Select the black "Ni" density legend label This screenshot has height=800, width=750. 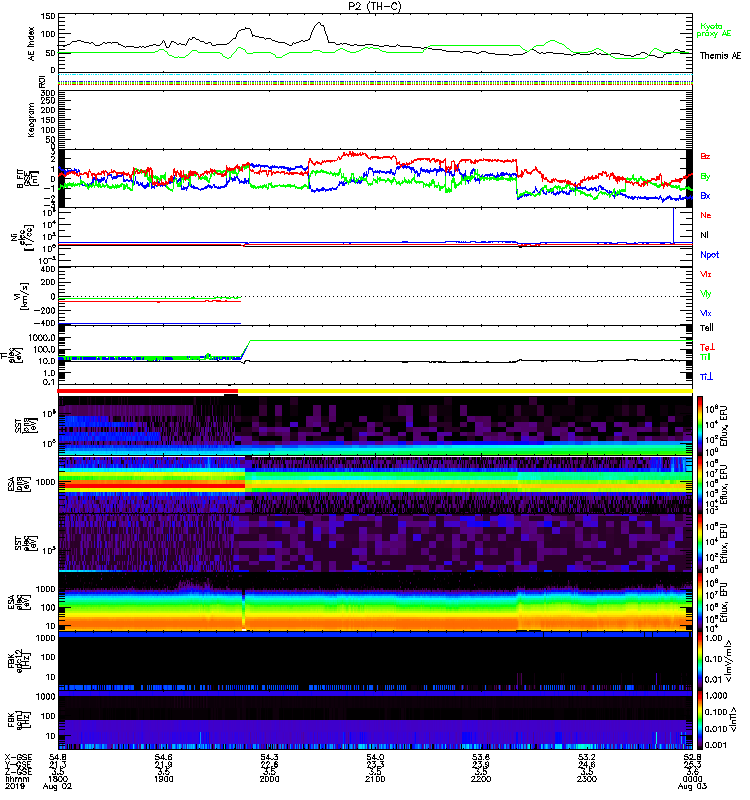704,235
